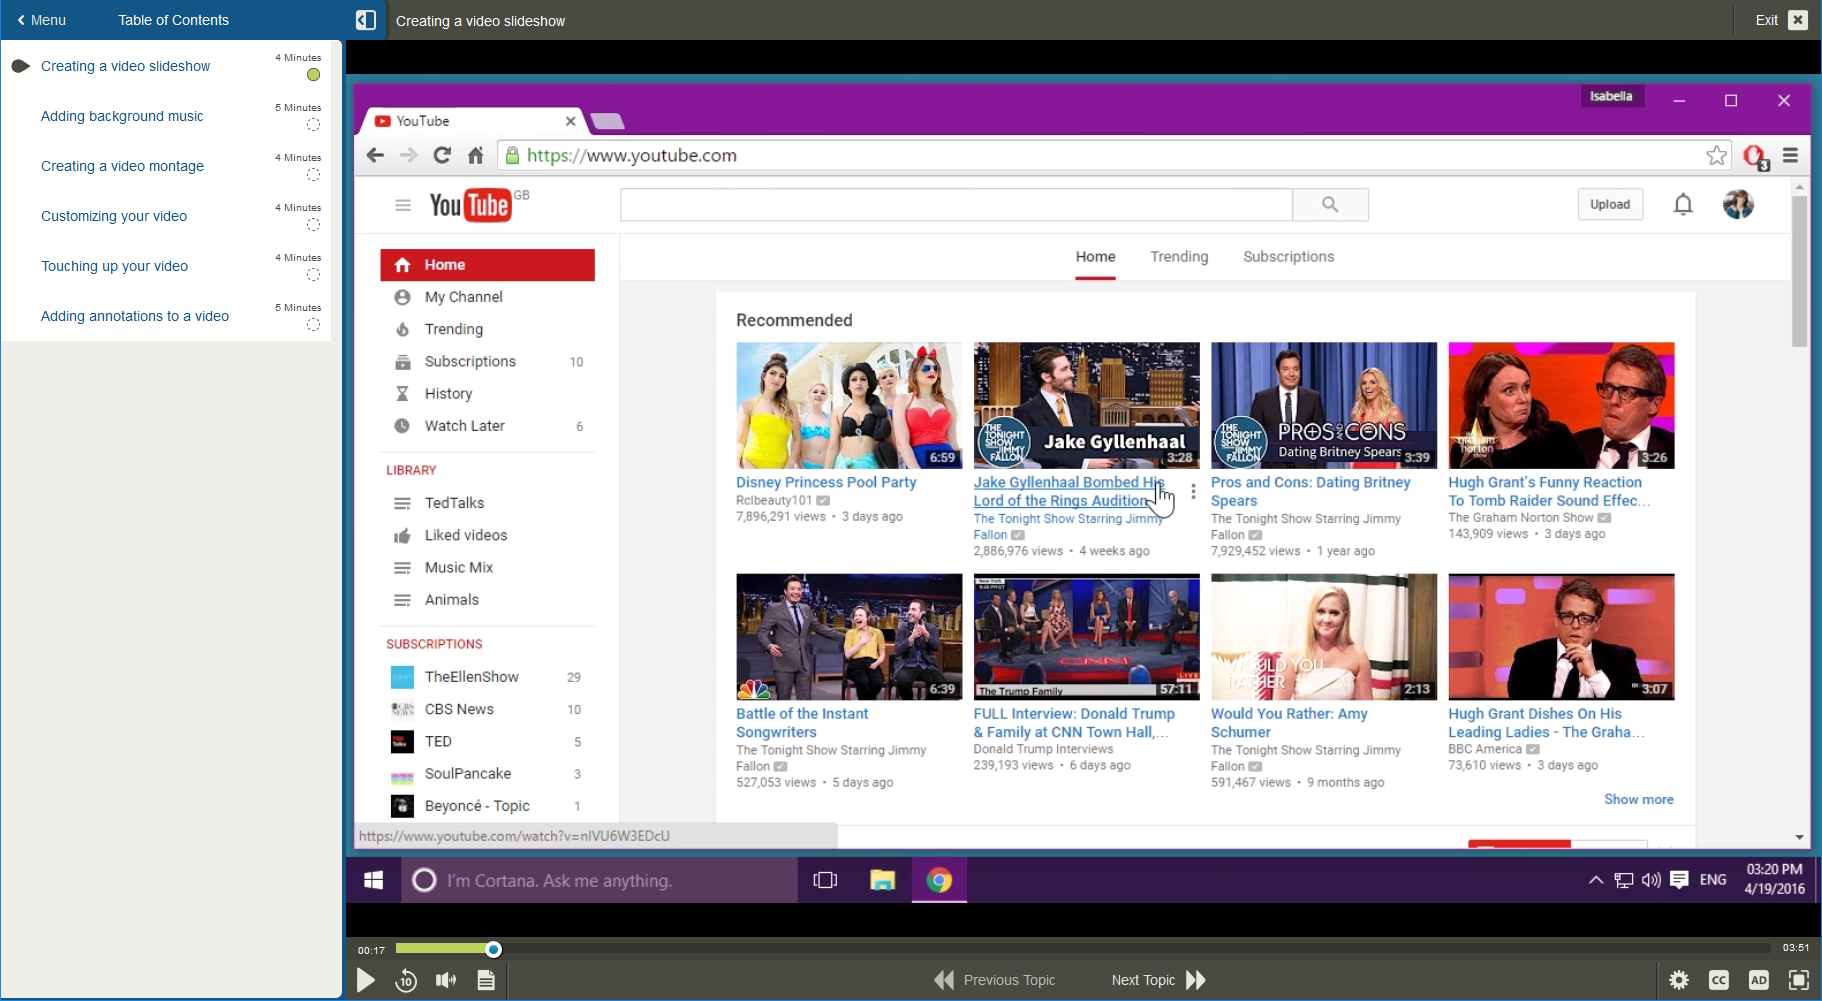Toggle audio description in the player

point(1758,980)
